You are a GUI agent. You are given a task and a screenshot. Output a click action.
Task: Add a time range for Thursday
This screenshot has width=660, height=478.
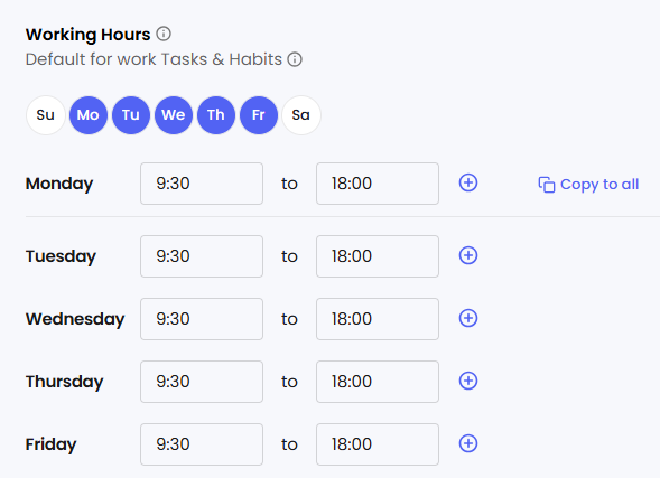click(x=468, y=381)
